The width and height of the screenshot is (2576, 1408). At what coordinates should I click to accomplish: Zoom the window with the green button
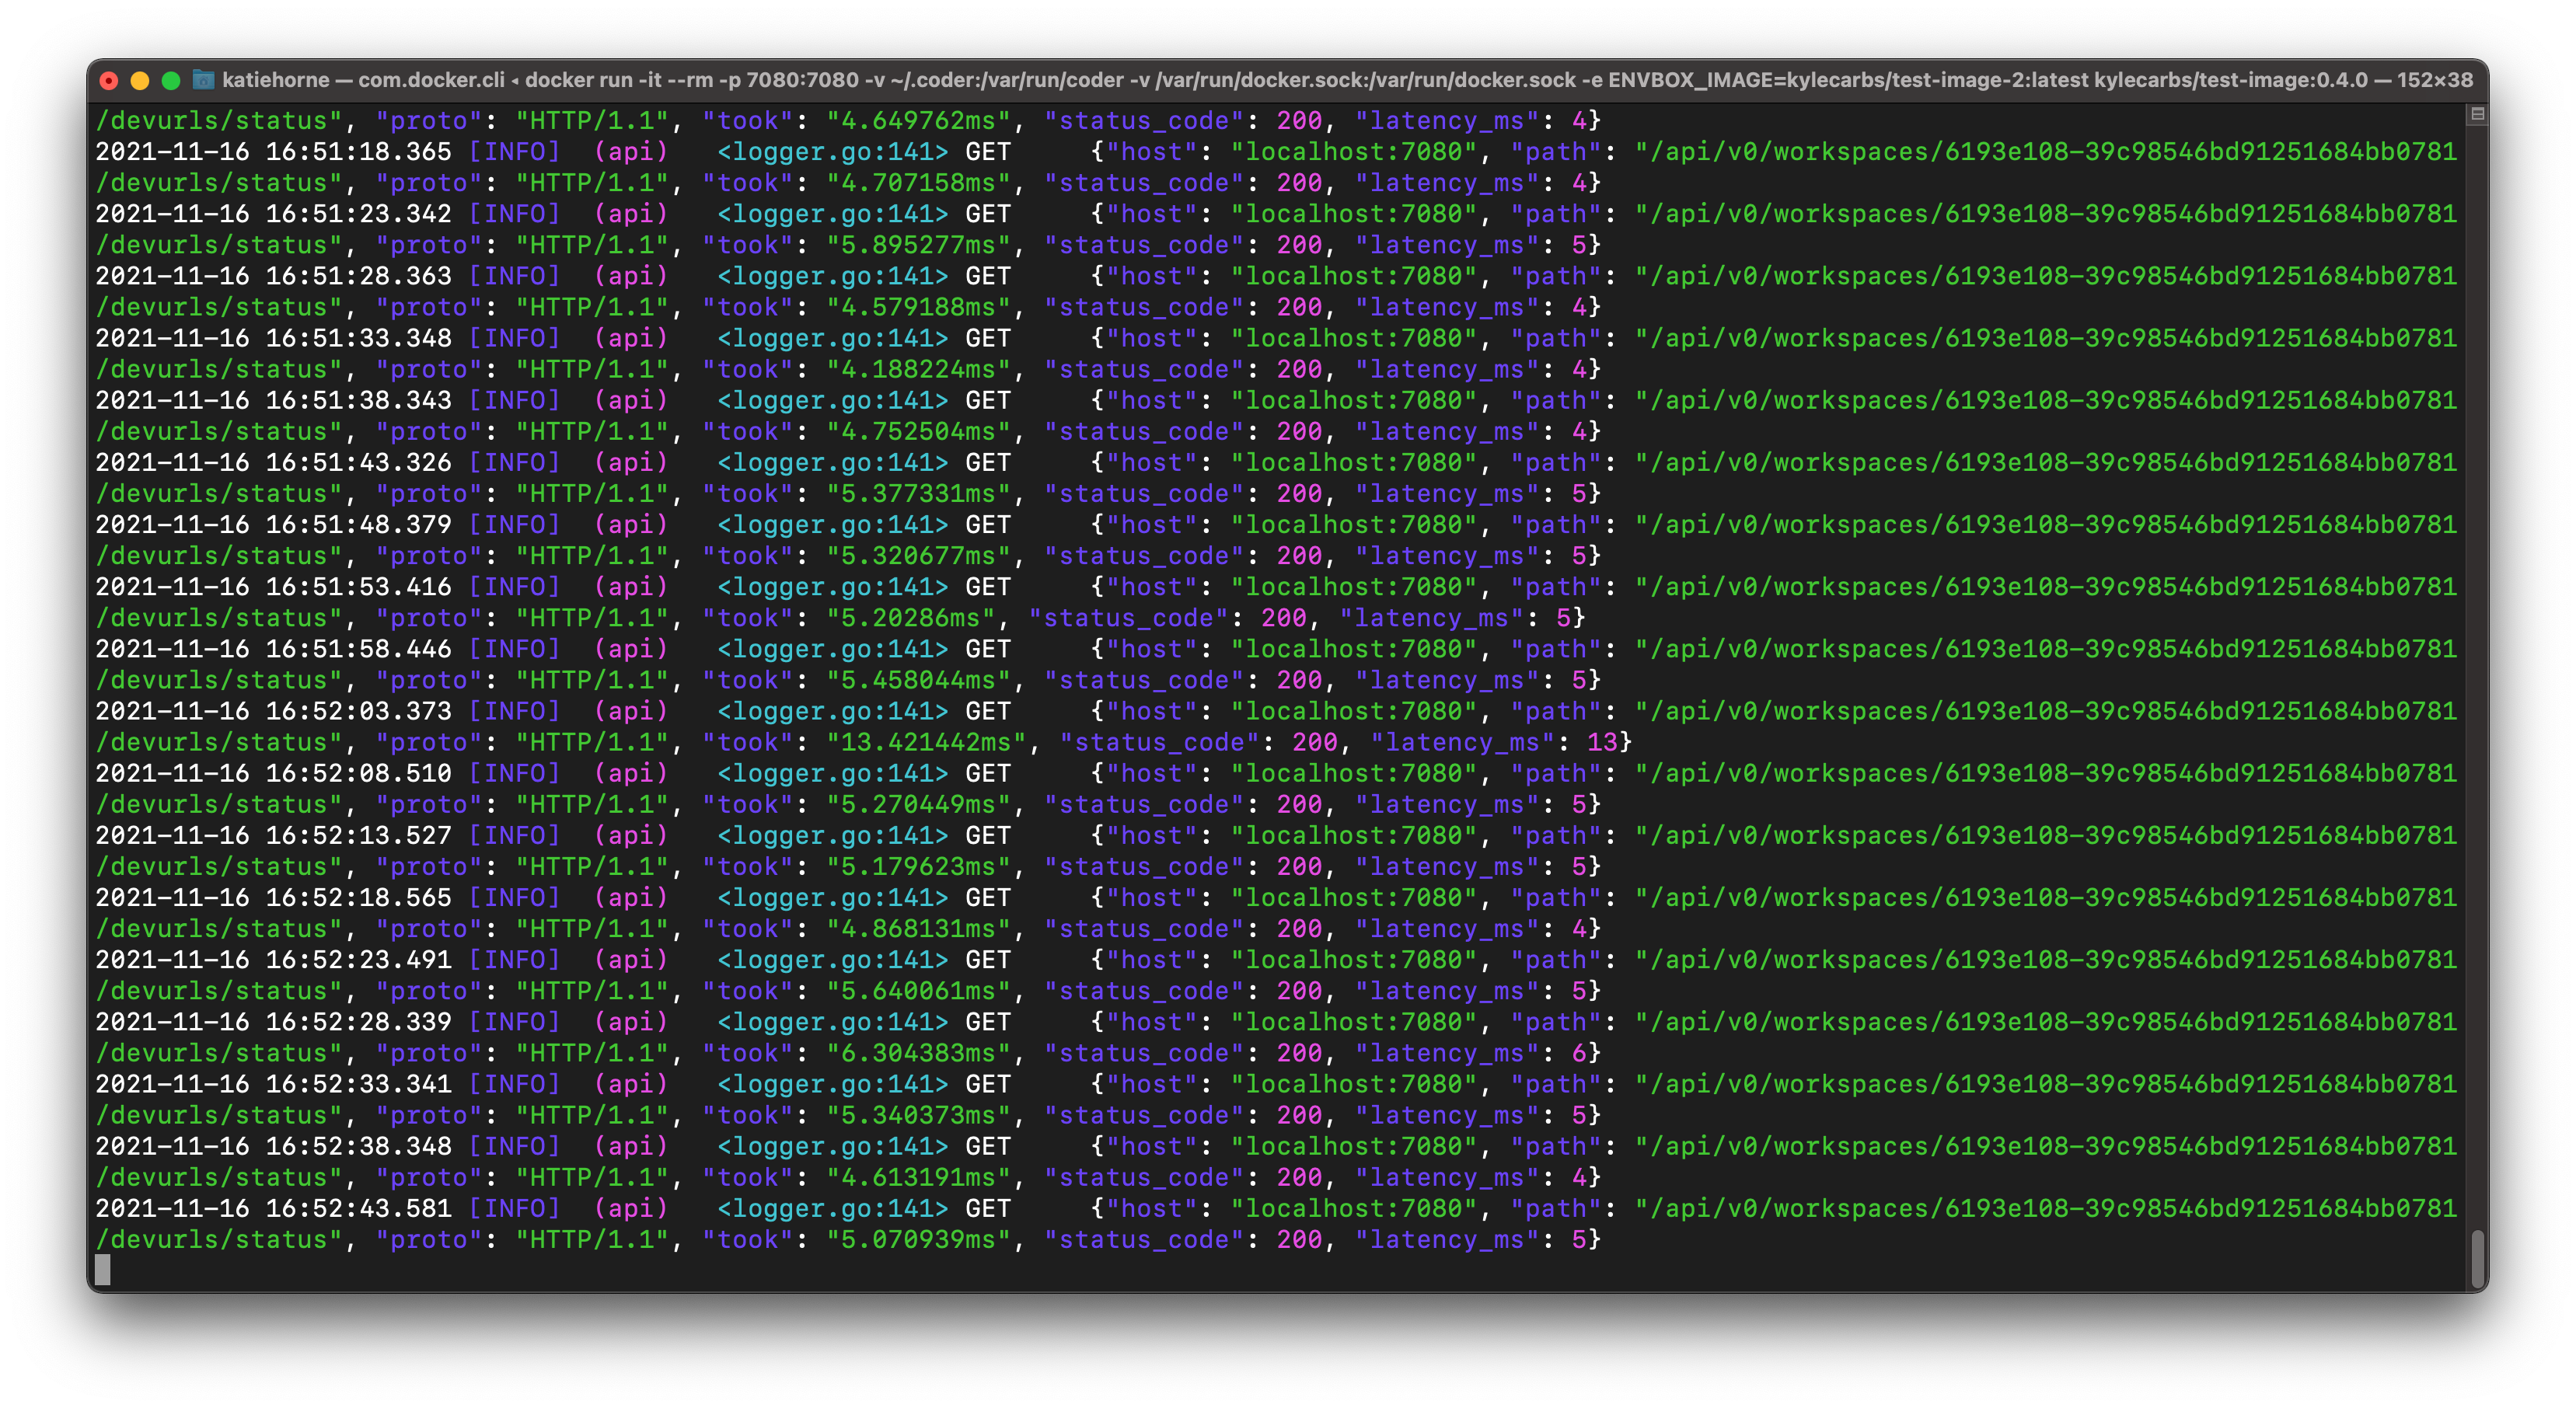pos(171,81)
